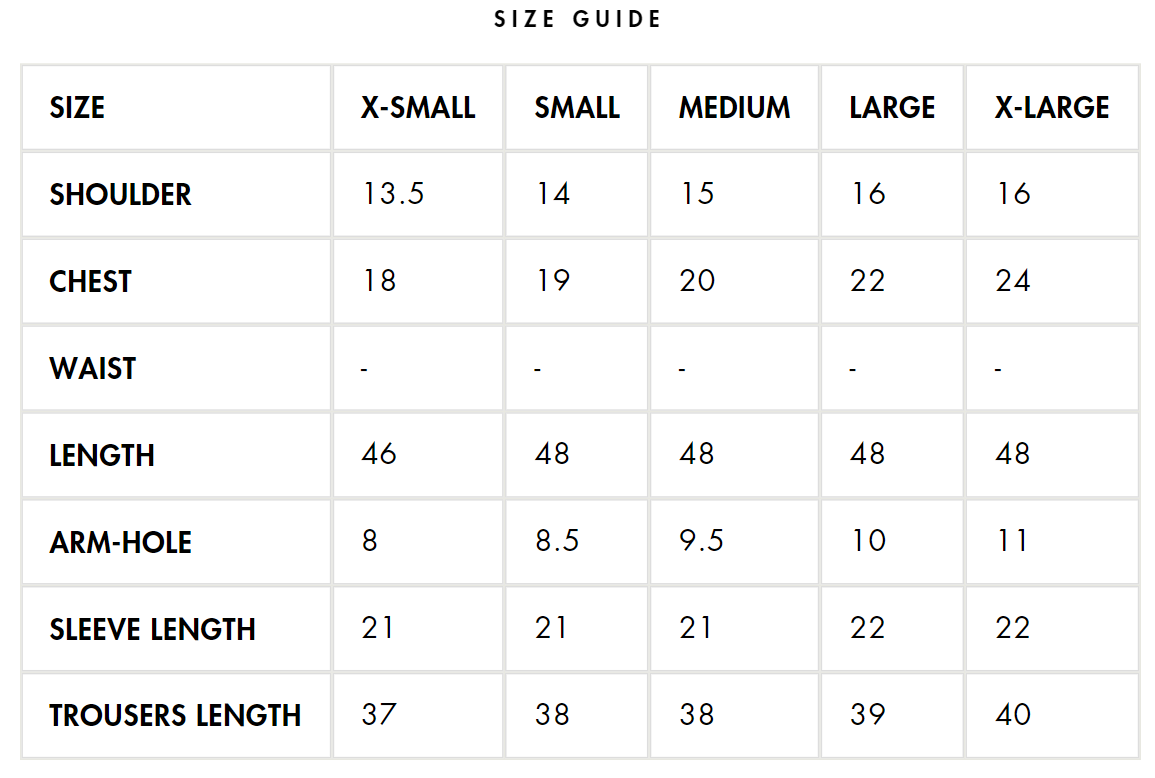
Task: Click the X-Large trousers length value 40
Action: pos(1012,715)
